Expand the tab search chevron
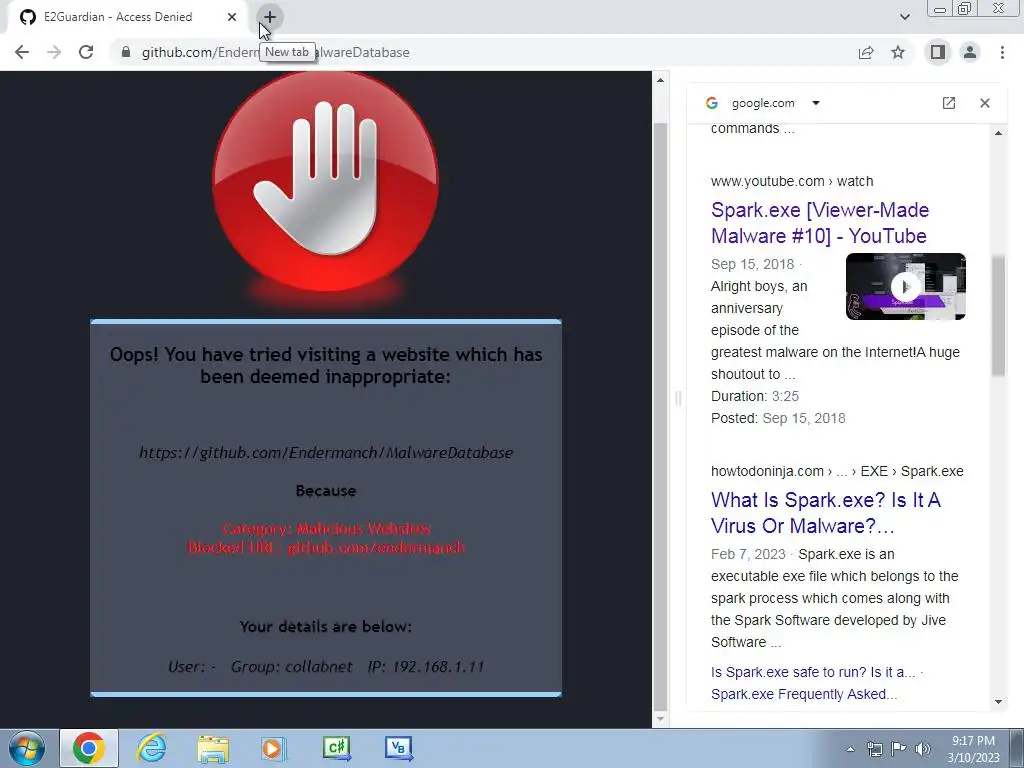1024x768 pixels. click(904, 17)
